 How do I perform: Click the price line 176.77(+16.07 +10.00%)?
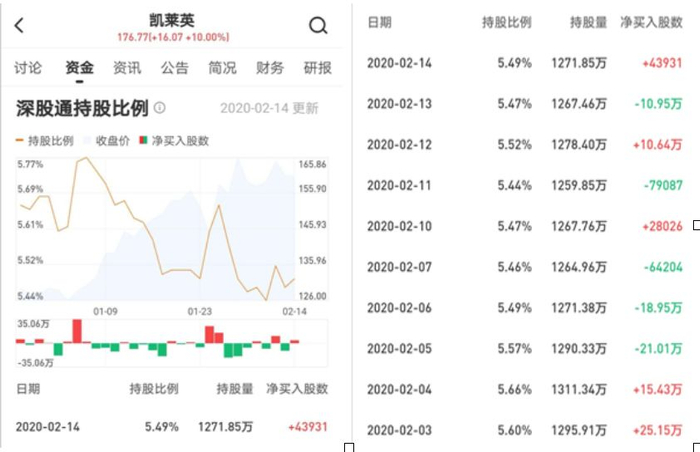pos(173,37)
